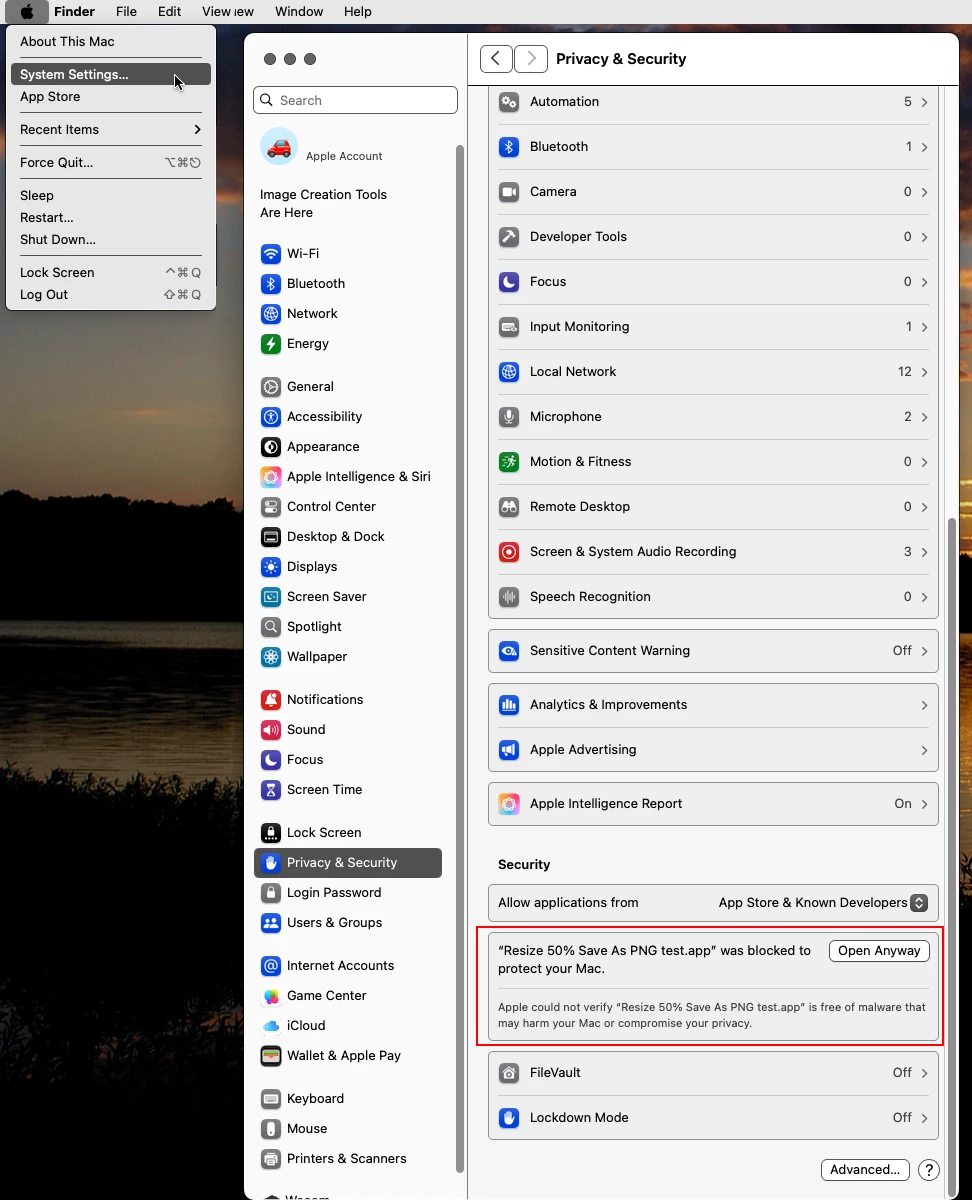
Task: Go back with the left arrow button
Action: (496, 59)
